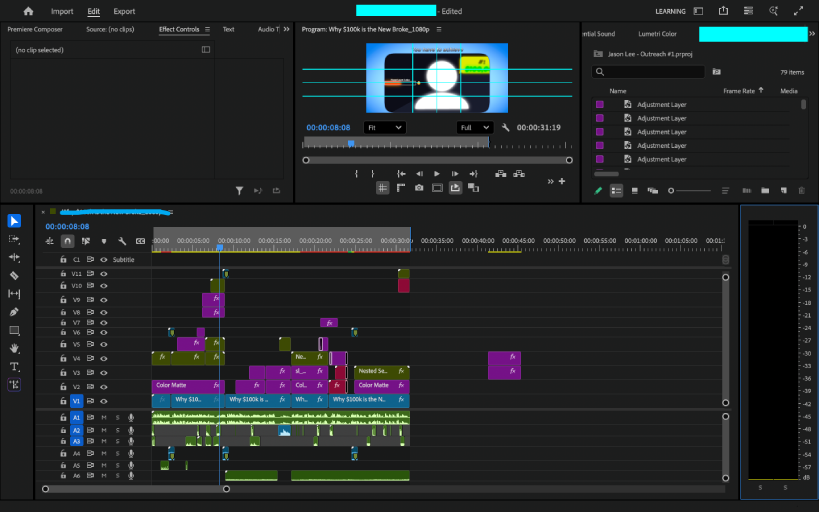
Task: Toggle Linked Selection in timeline
Action: [86, 241]
